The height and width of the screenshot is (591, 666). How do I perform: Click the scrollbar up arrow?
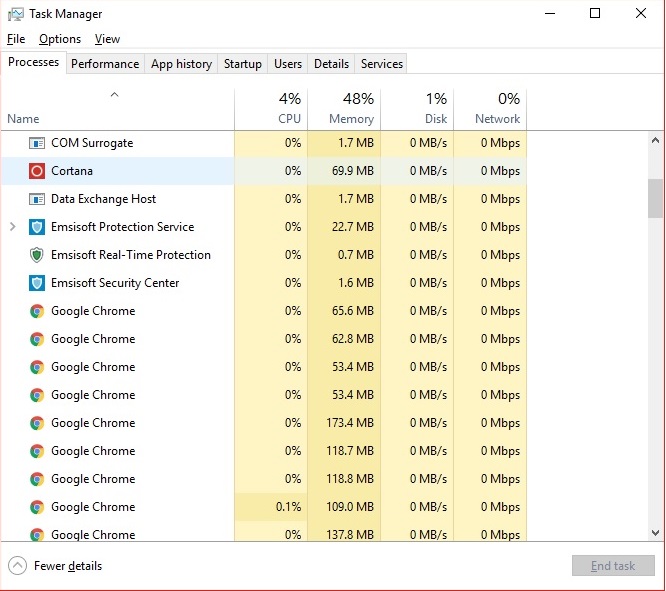(x=655, y=140)
